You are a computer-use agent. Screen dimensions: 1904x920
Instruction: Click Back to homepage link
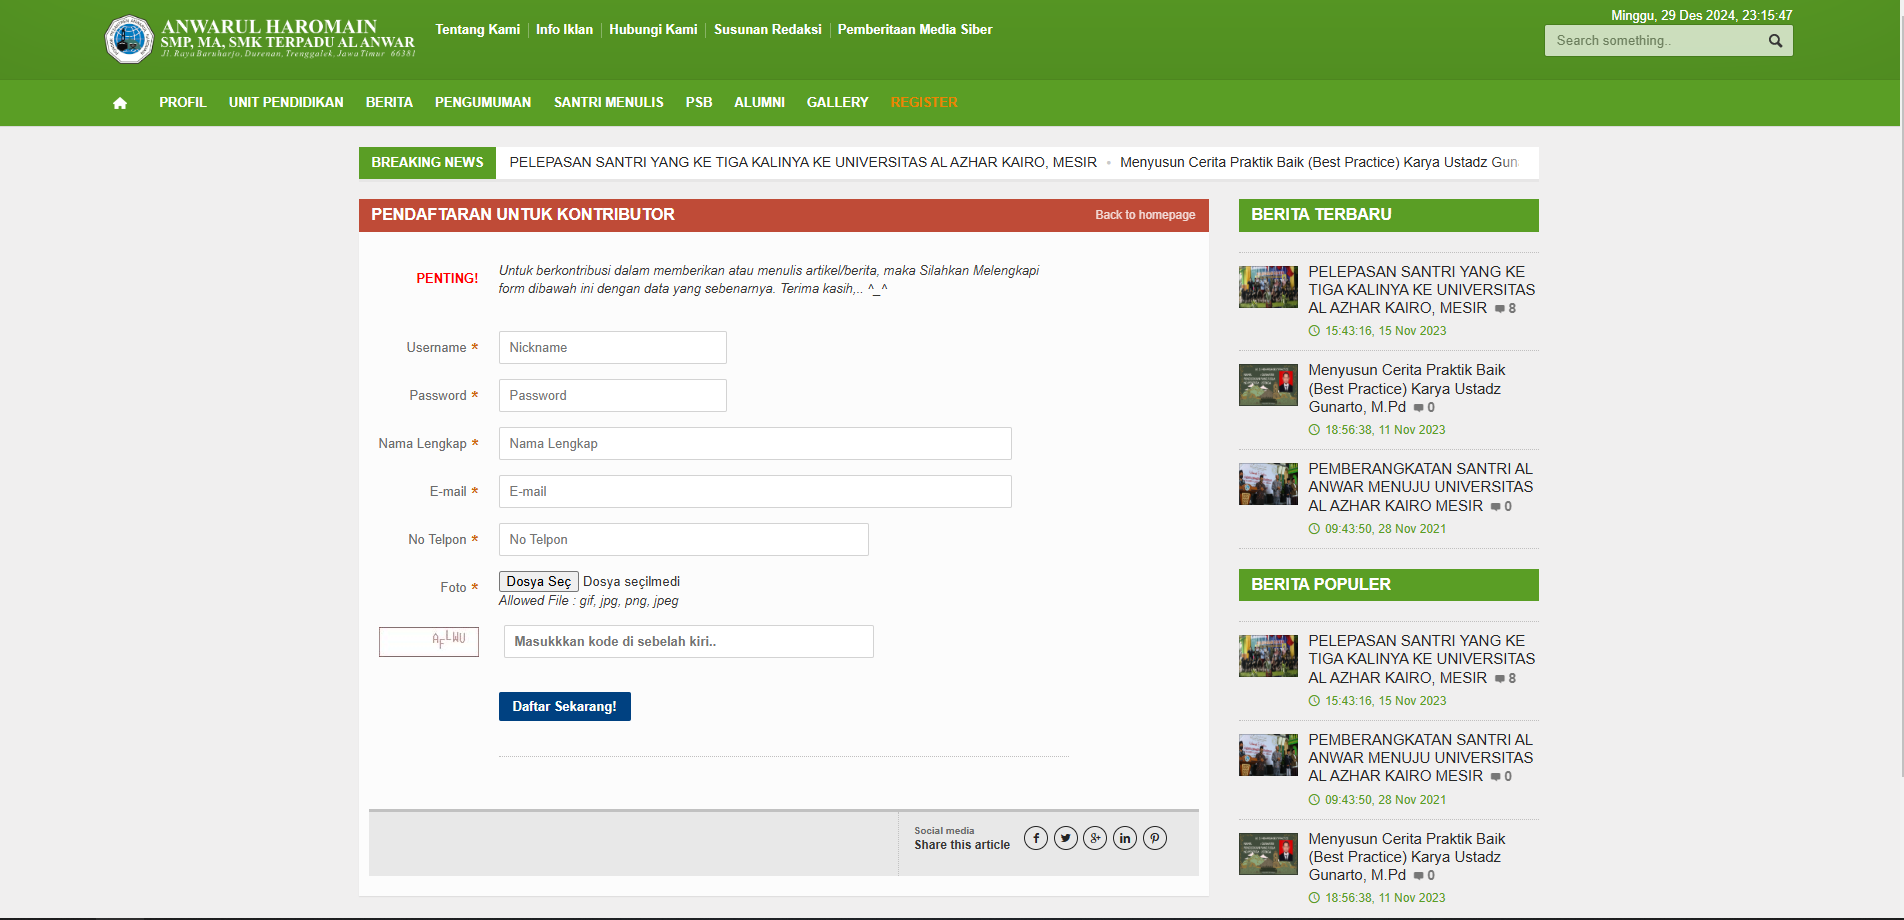1145,215
